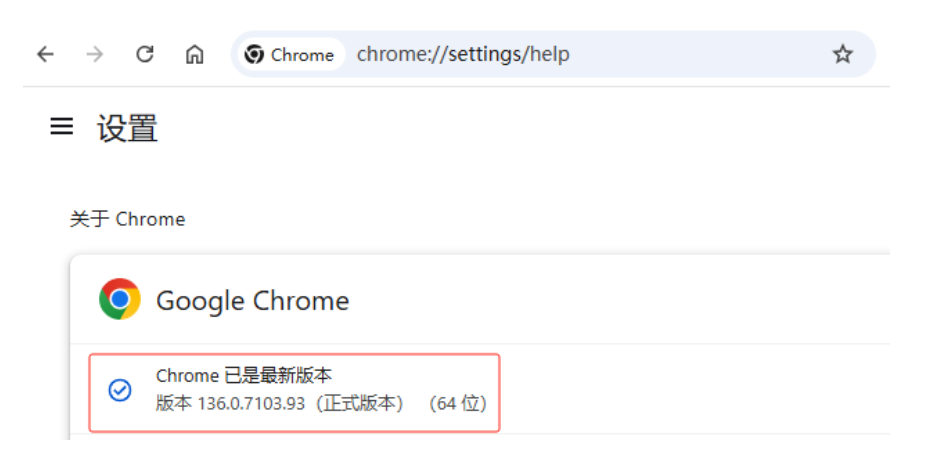Viewport: 929px width, 469px height.
Task: Click empty address bar space before star
Action: pyautogui.click(x=699, y=54)
